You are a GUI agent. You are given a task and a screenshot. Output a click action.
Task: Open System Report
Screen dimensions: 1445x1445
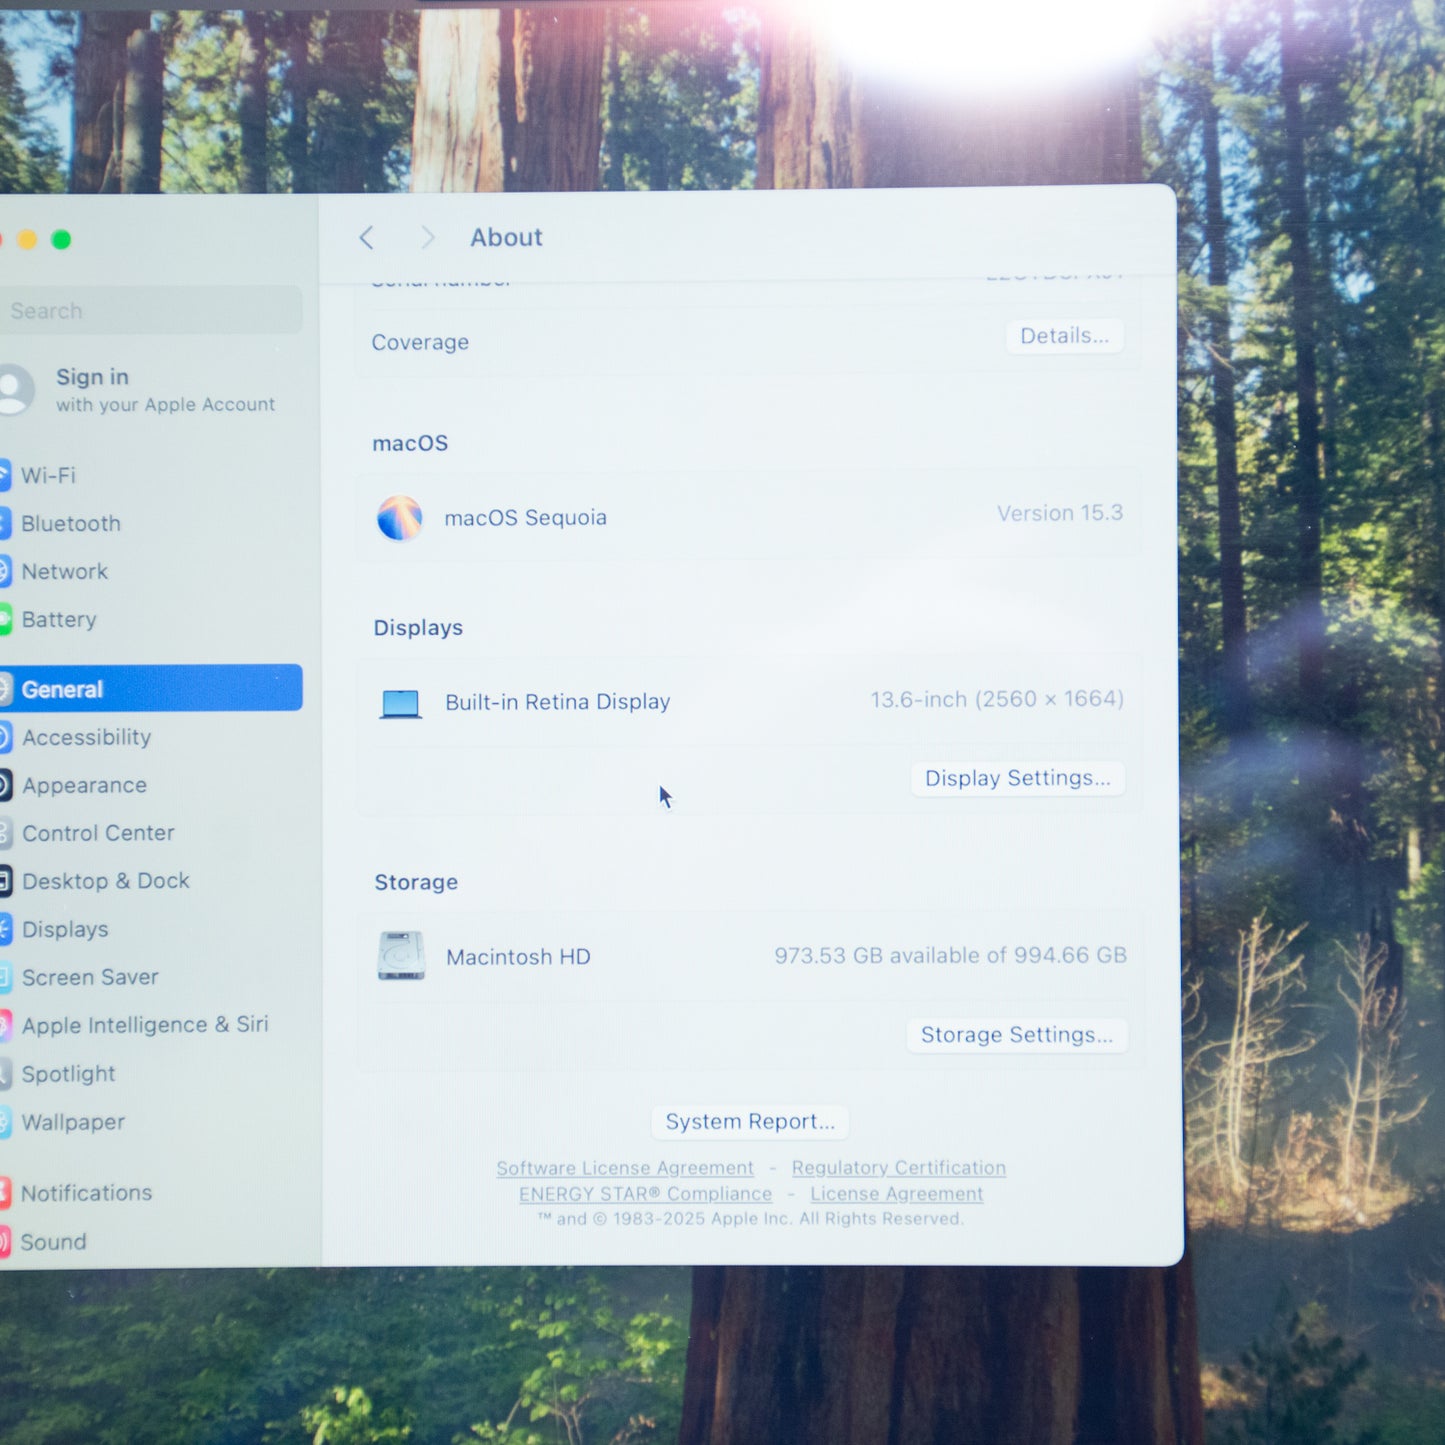pos(750,1122)
